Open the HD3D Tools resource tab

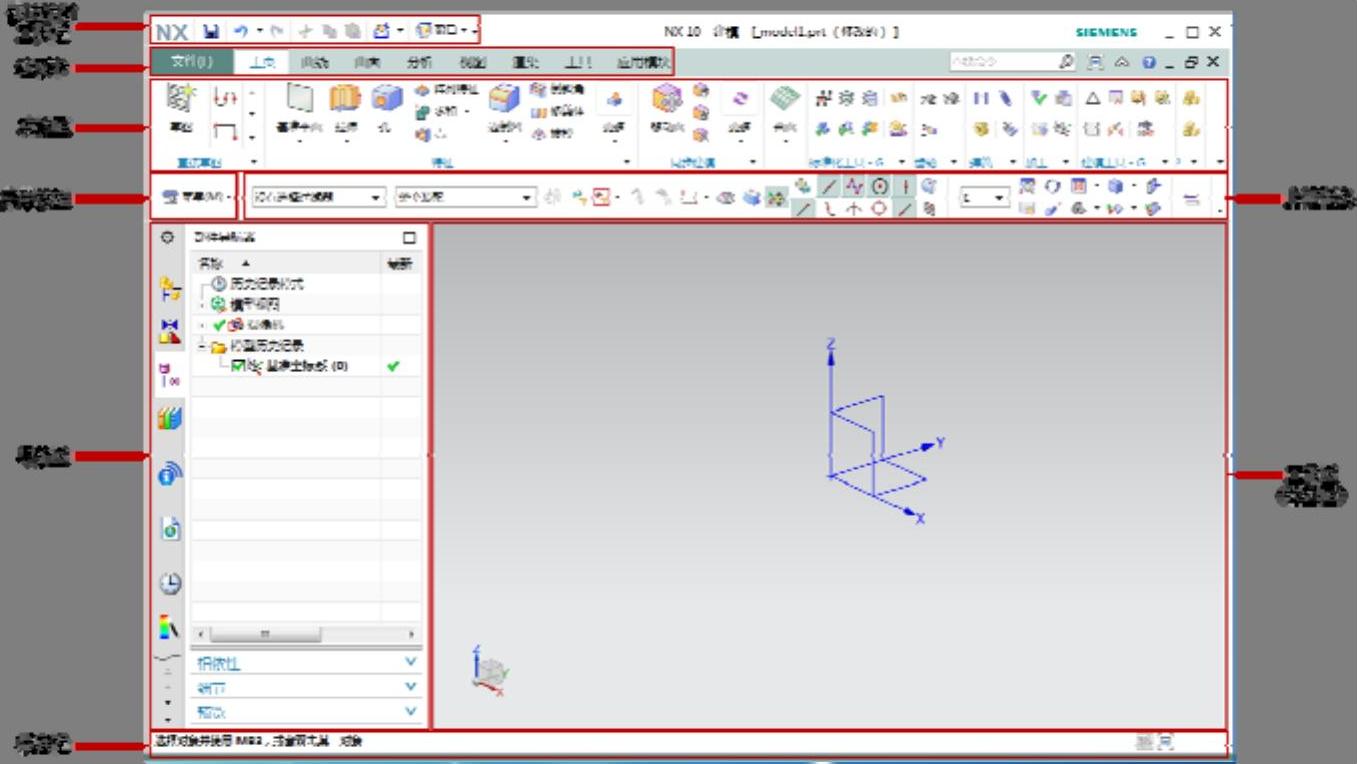(x=170, y=474)
